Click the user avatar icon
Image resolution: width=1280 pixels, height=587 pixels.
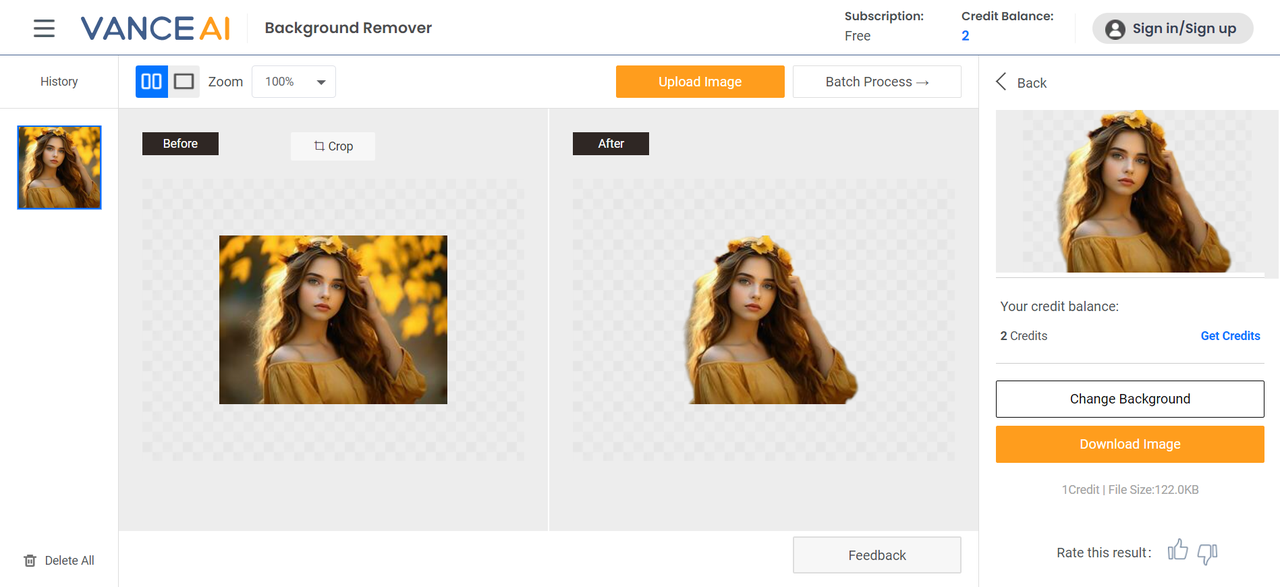click(x=1115, y=29)
